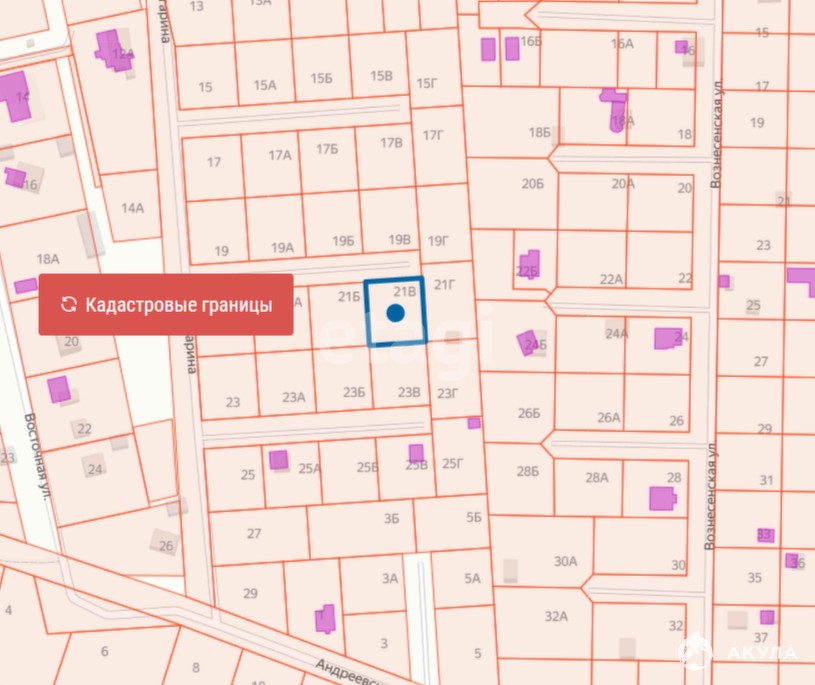
Task: Select the purple building on plot 24Б
Action: 529,343
